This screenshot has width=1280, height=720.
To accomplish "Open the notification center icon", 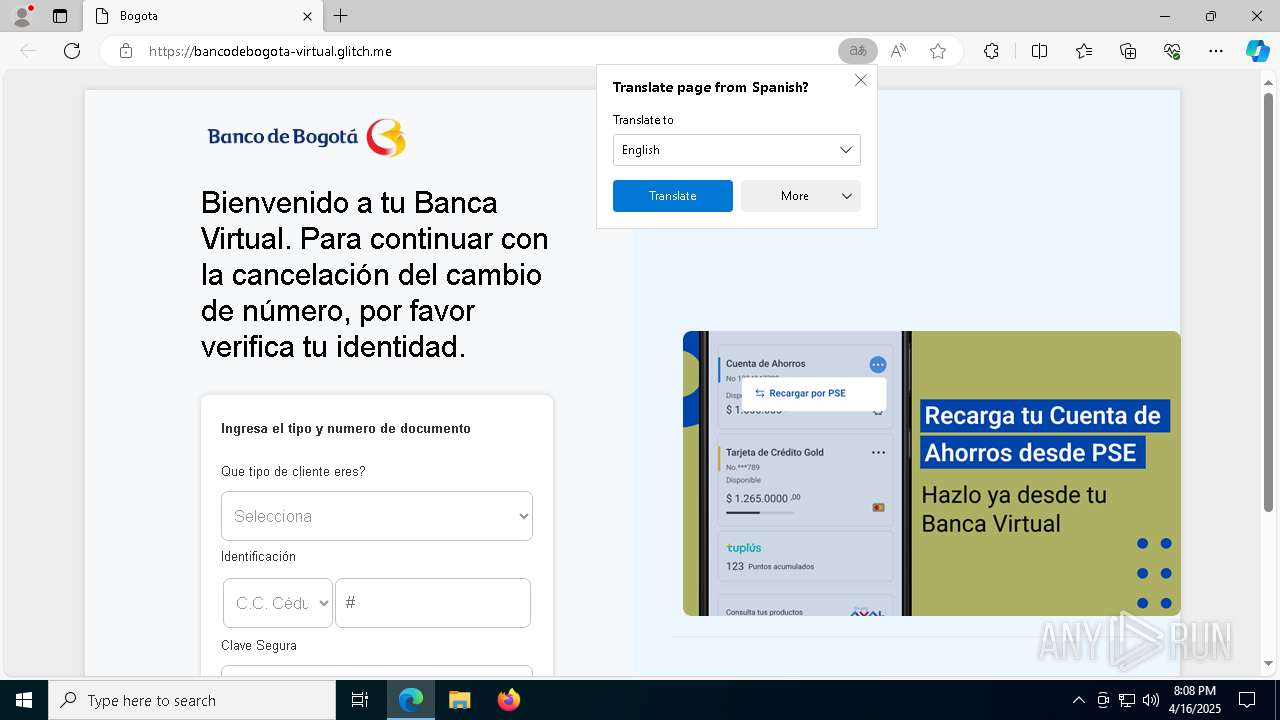I will (x=1247, y=700).
